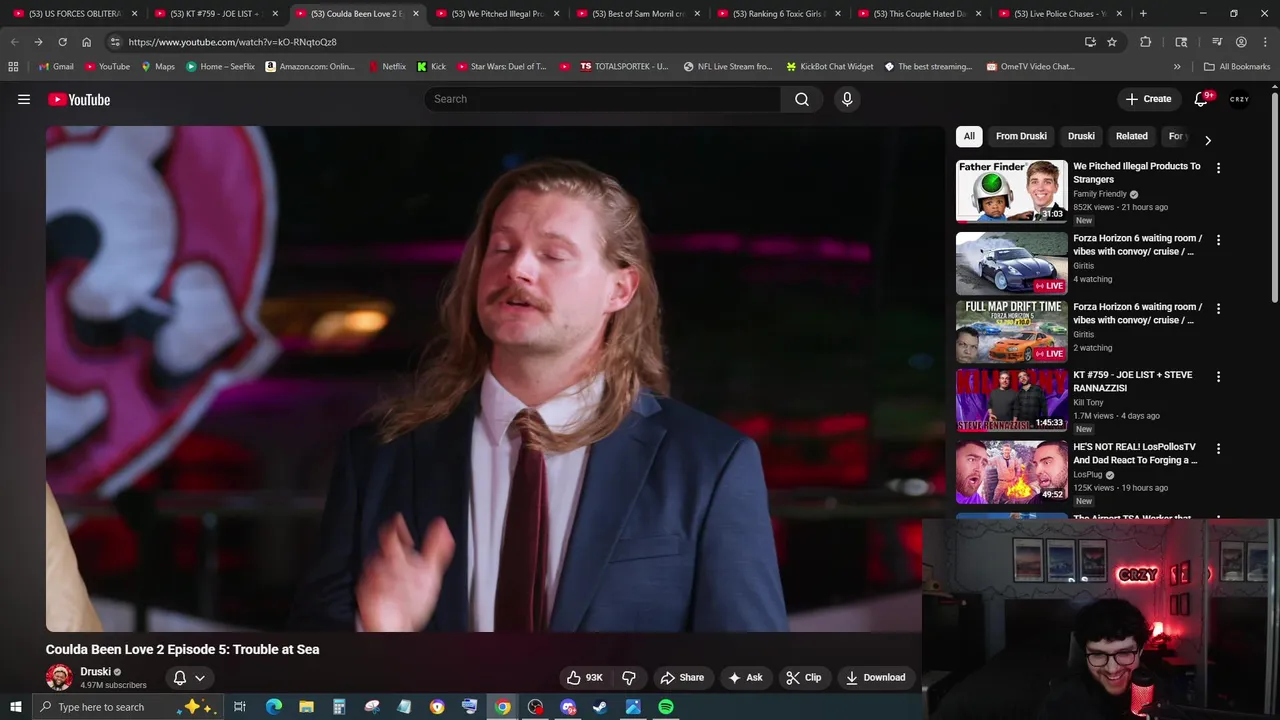
Task: Select the 'From Druski' filter chip
Action: tap(1021, 136)
